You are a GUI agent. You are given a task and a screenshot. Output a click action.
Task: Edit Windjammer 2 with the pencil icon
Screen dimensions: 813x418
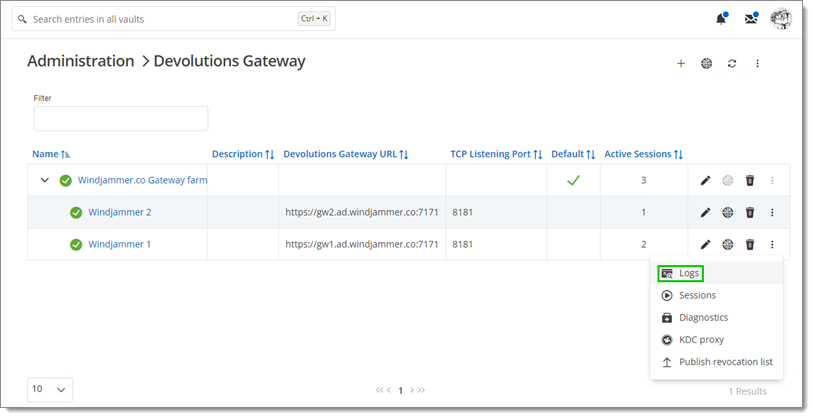705,213
